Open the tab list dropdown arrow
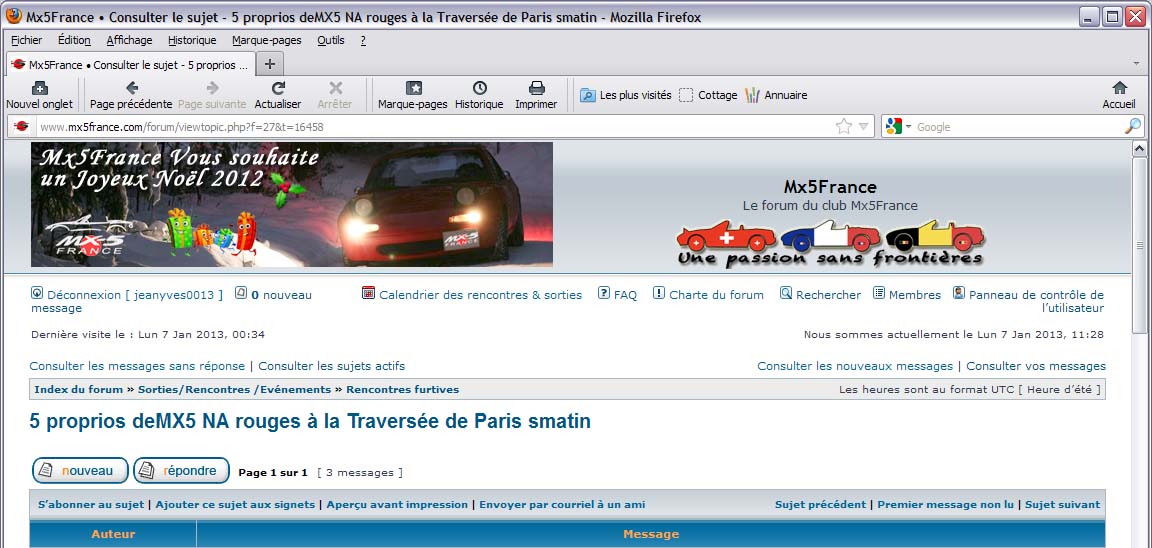Viewport: 1152px width, 548px height. [x=1137, y=64]
